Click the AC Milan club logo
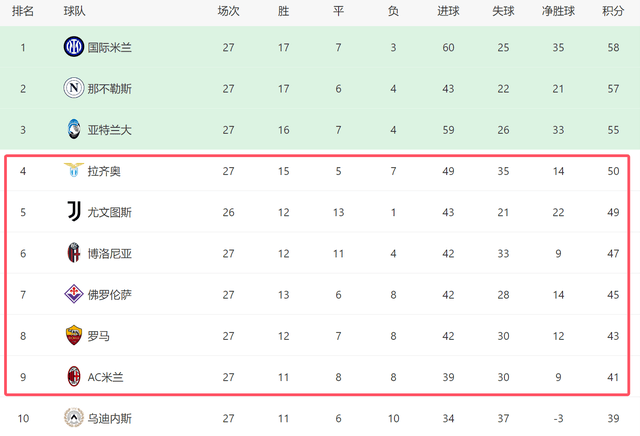 (x=73, y=376)
